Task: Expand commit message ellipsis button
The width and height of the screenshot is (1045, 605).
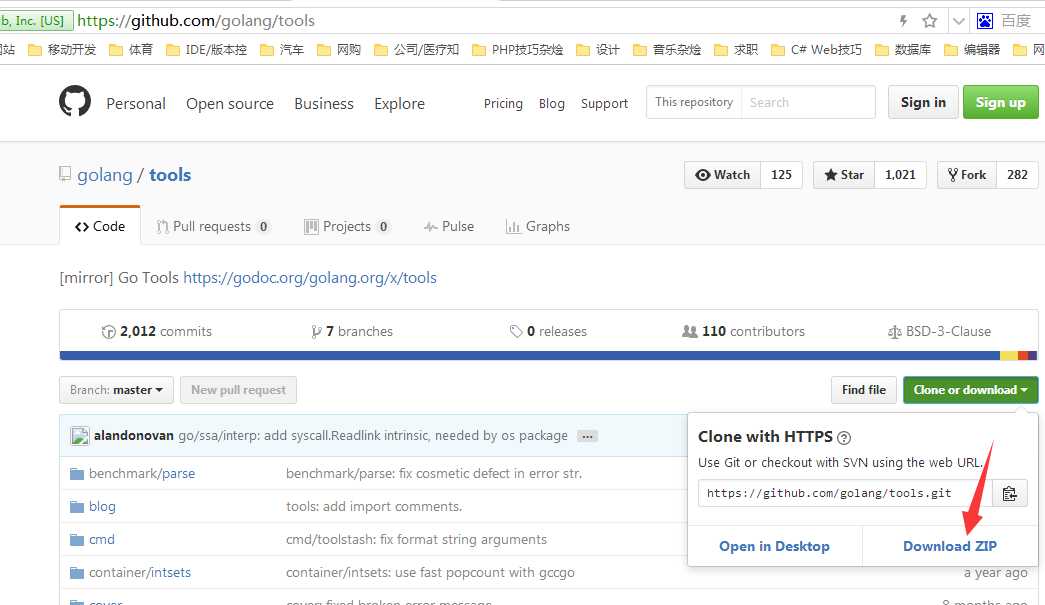Action: (587, 436)
